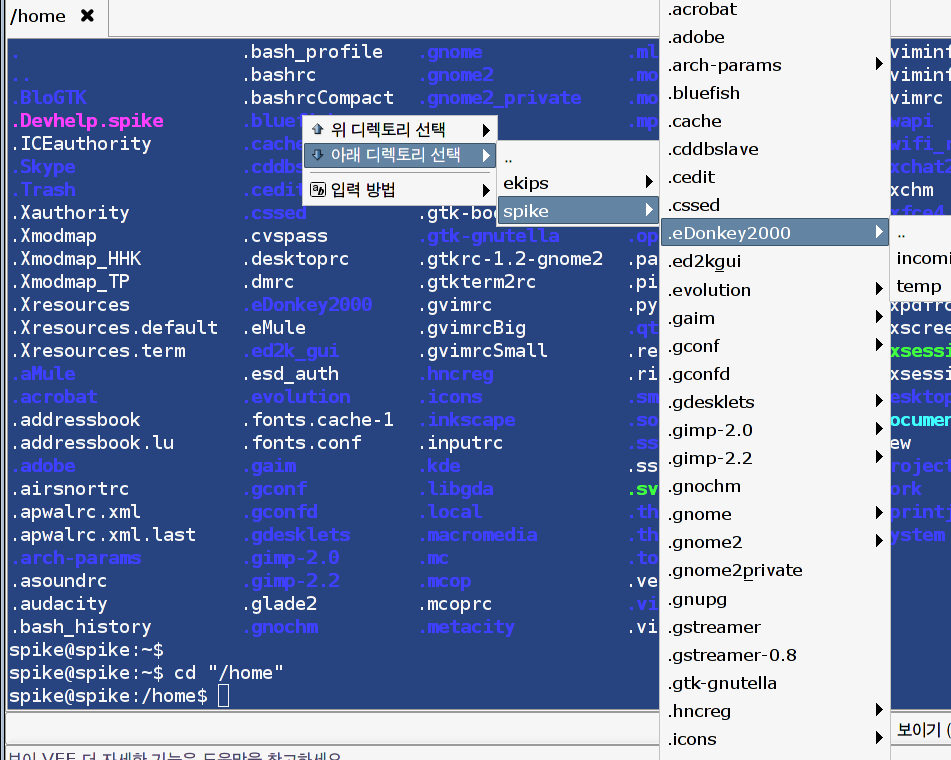Viewport: 951px width, 760px height.
Task: Expand the ekips submenu arrow
Action: click(649, 183)
